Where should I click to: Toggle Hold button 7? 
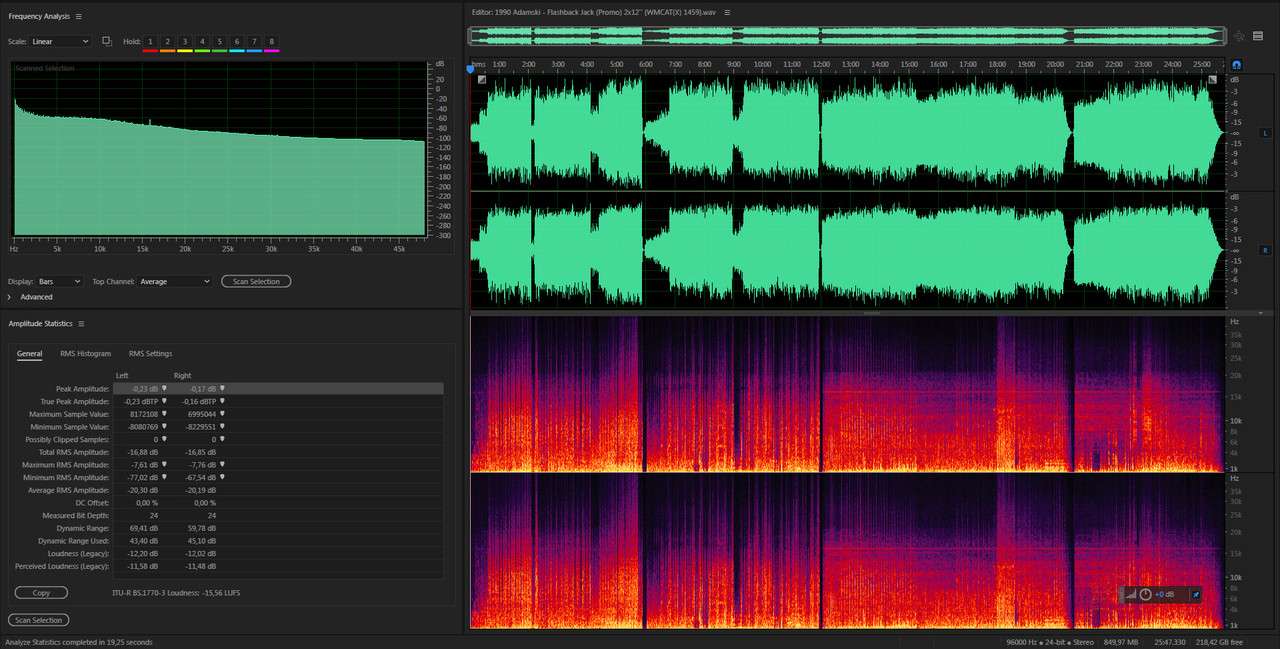pos(254,41)
